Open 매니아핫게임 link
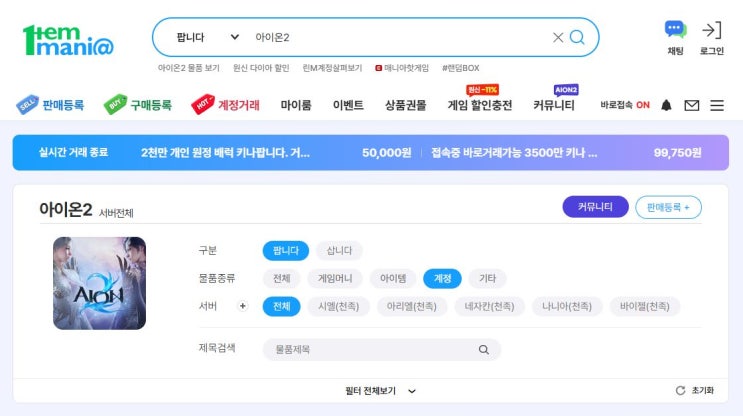 (x=402, y=68)
